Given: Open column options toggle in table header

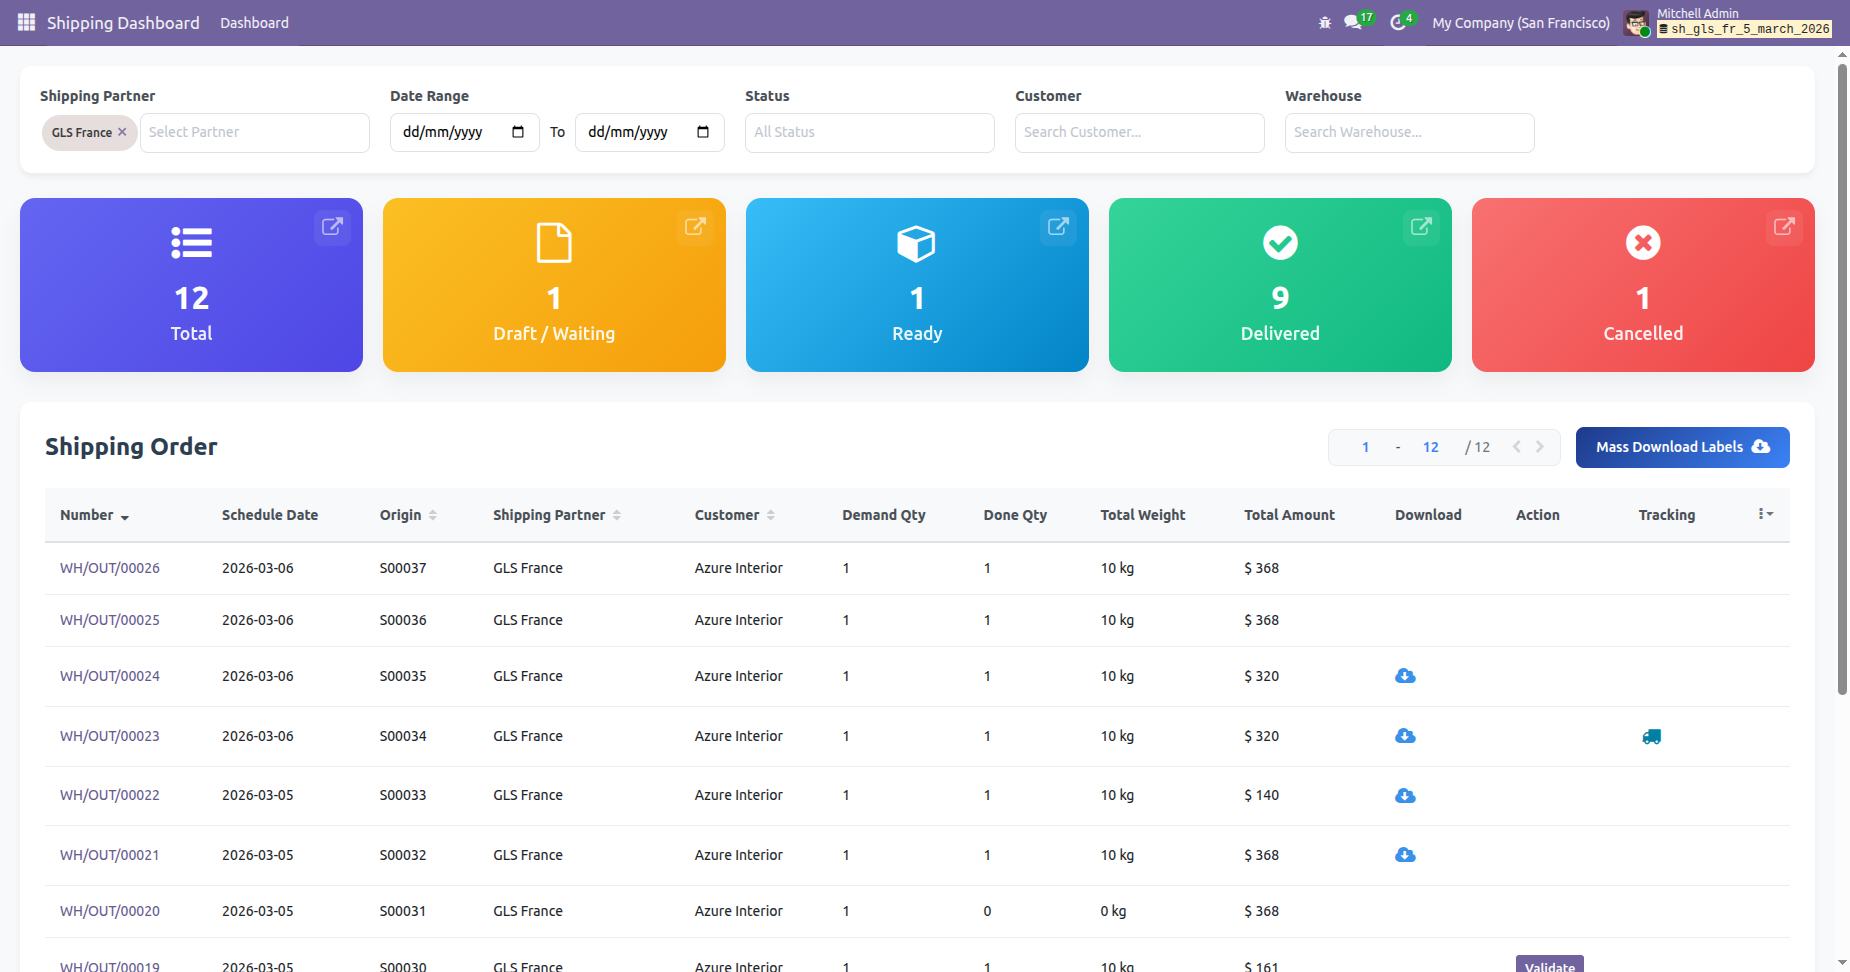Looking at the screenshot, I should coord(1765,514).
